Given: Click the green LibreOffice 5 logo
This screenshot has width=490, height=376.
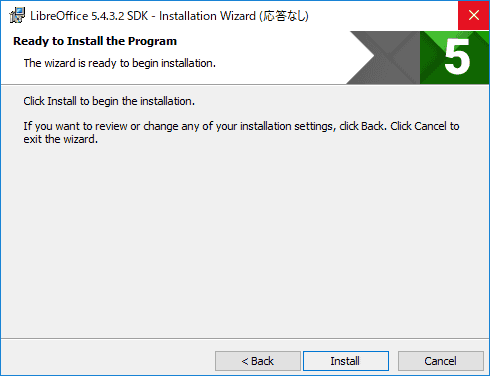Looking at the screenshot, I should pyautogui.click(x=454, y=57).
